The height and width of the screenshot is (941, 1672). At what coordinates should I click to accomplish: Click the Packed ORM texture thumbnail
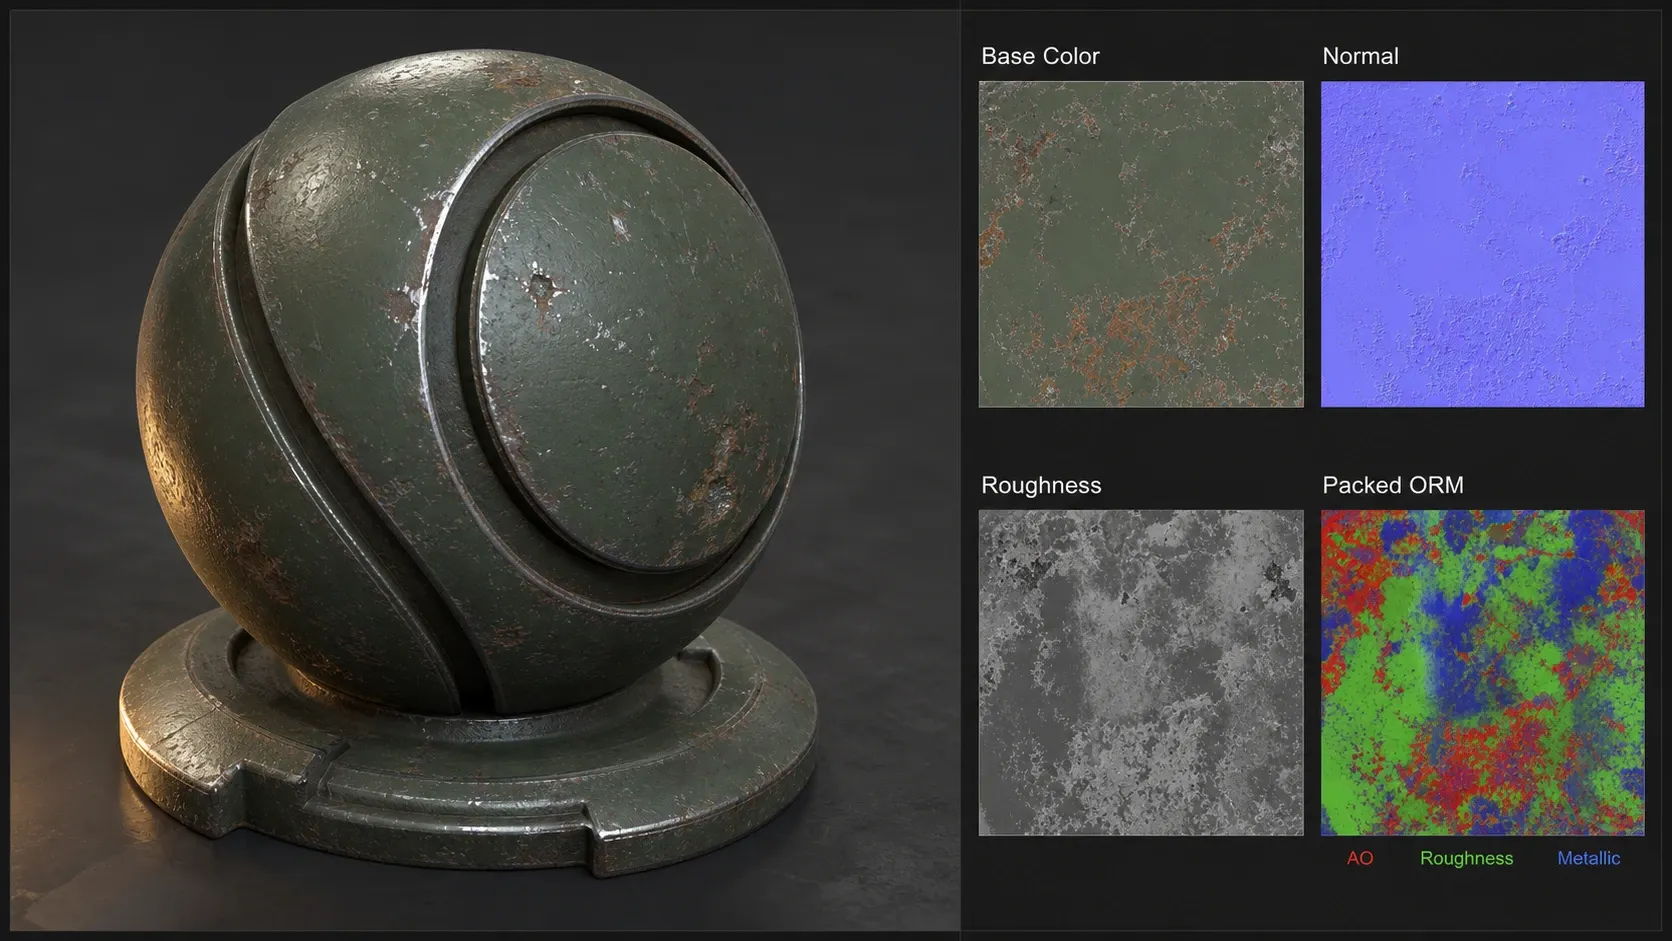[x=1482, y=673]
